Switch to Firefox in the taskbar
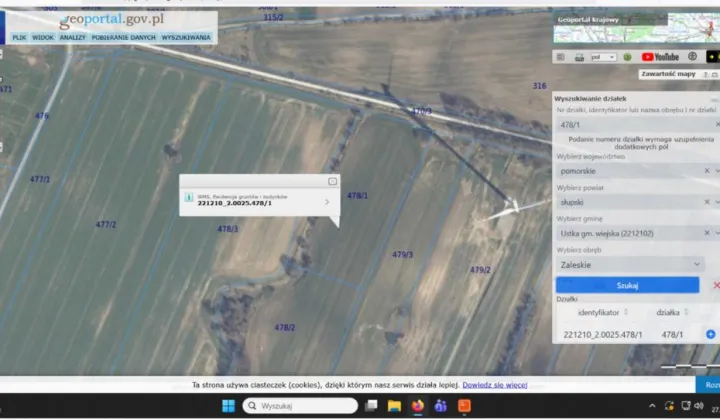 point(417,406)
